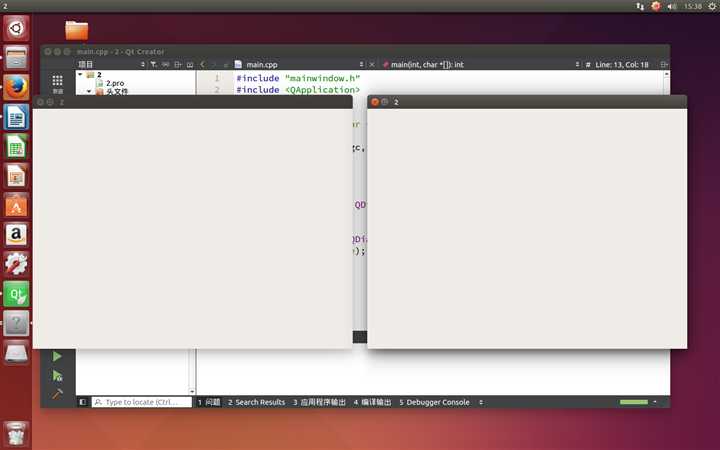Open Files manager from launcher
This screenshot has width=720, height=450.
coord(16,58)
